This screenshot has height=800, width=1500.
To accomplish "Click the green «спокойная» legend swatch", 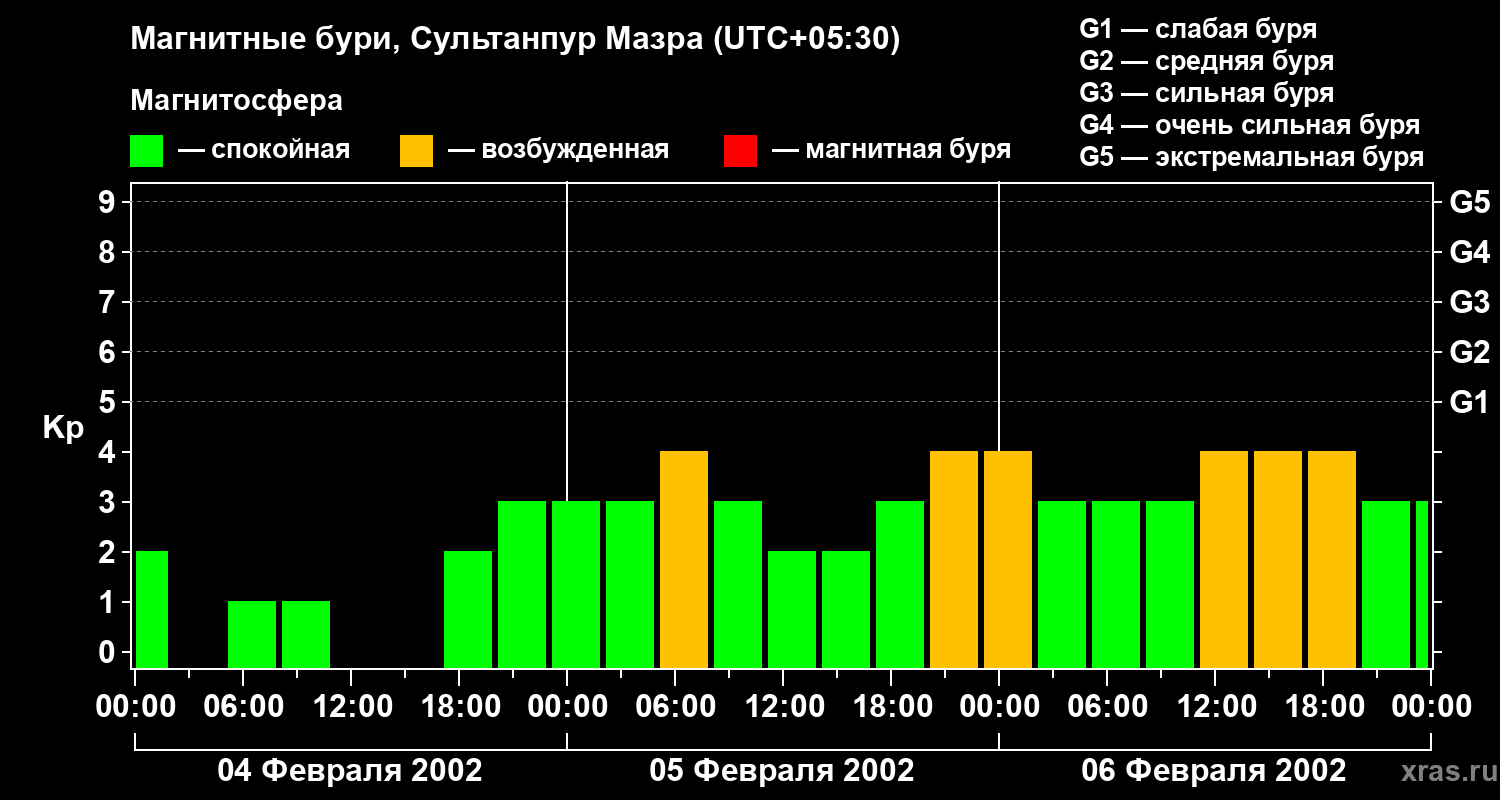I will 146,151.
